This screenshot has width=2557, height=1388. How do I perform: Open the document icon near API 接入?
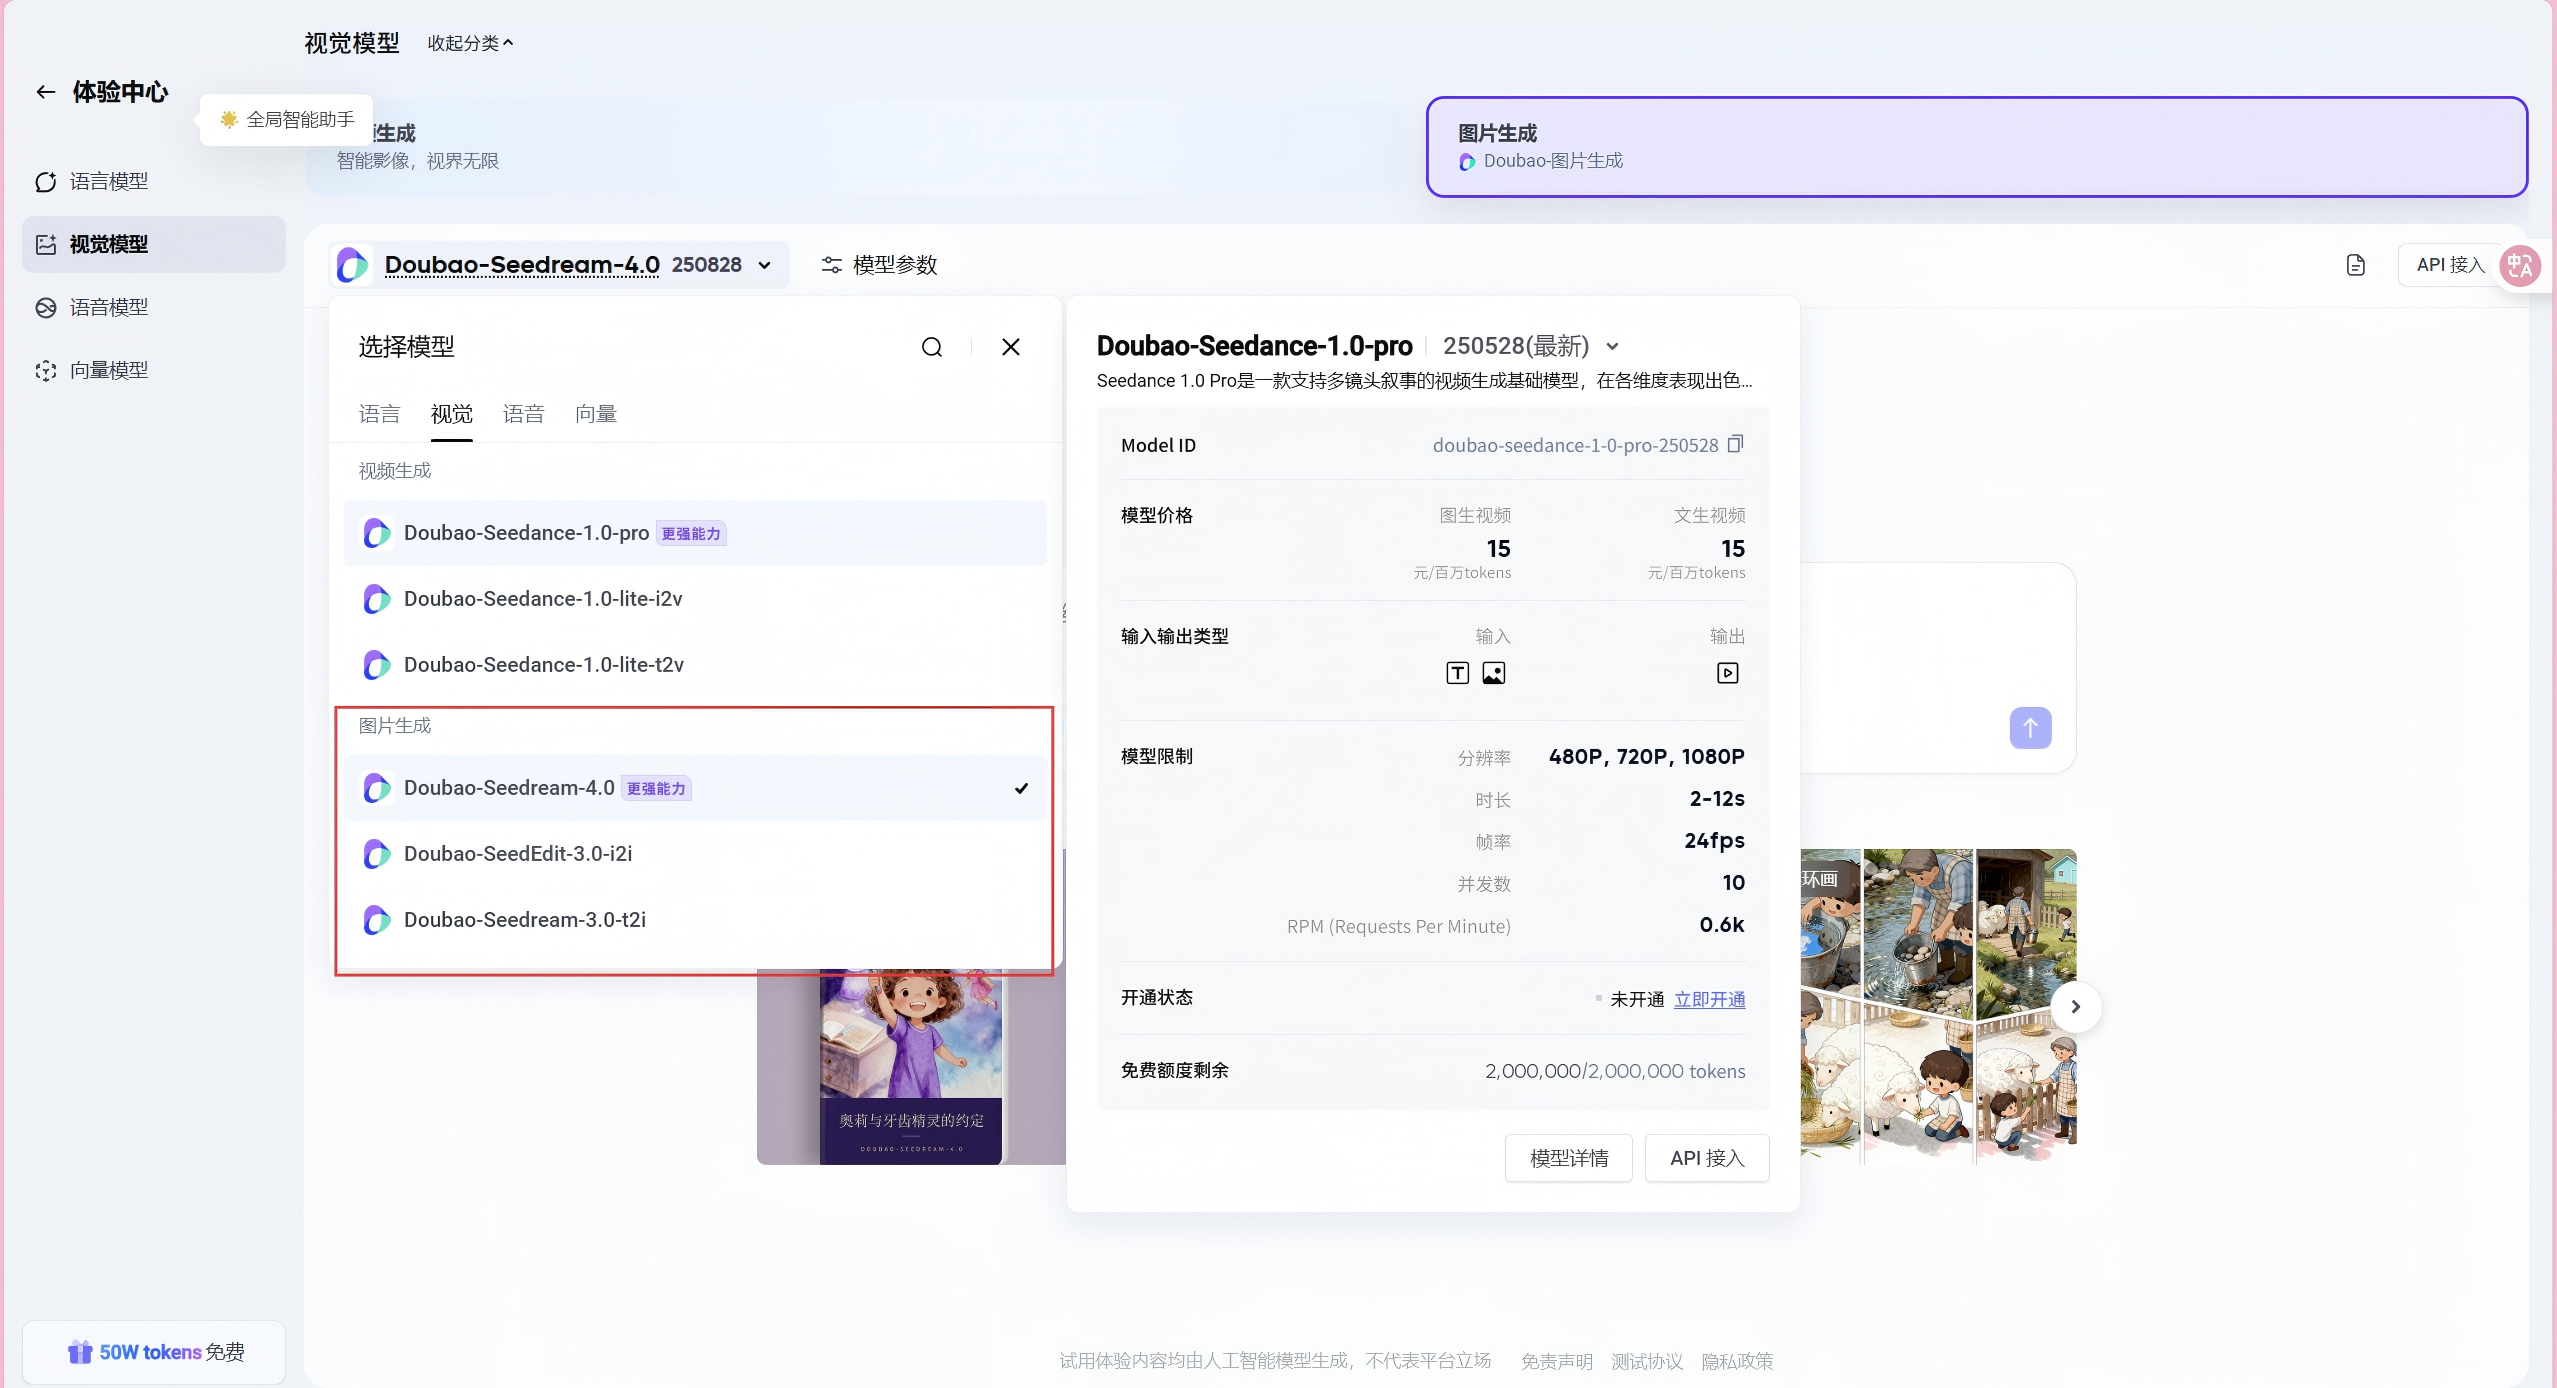click(2355, 265)
